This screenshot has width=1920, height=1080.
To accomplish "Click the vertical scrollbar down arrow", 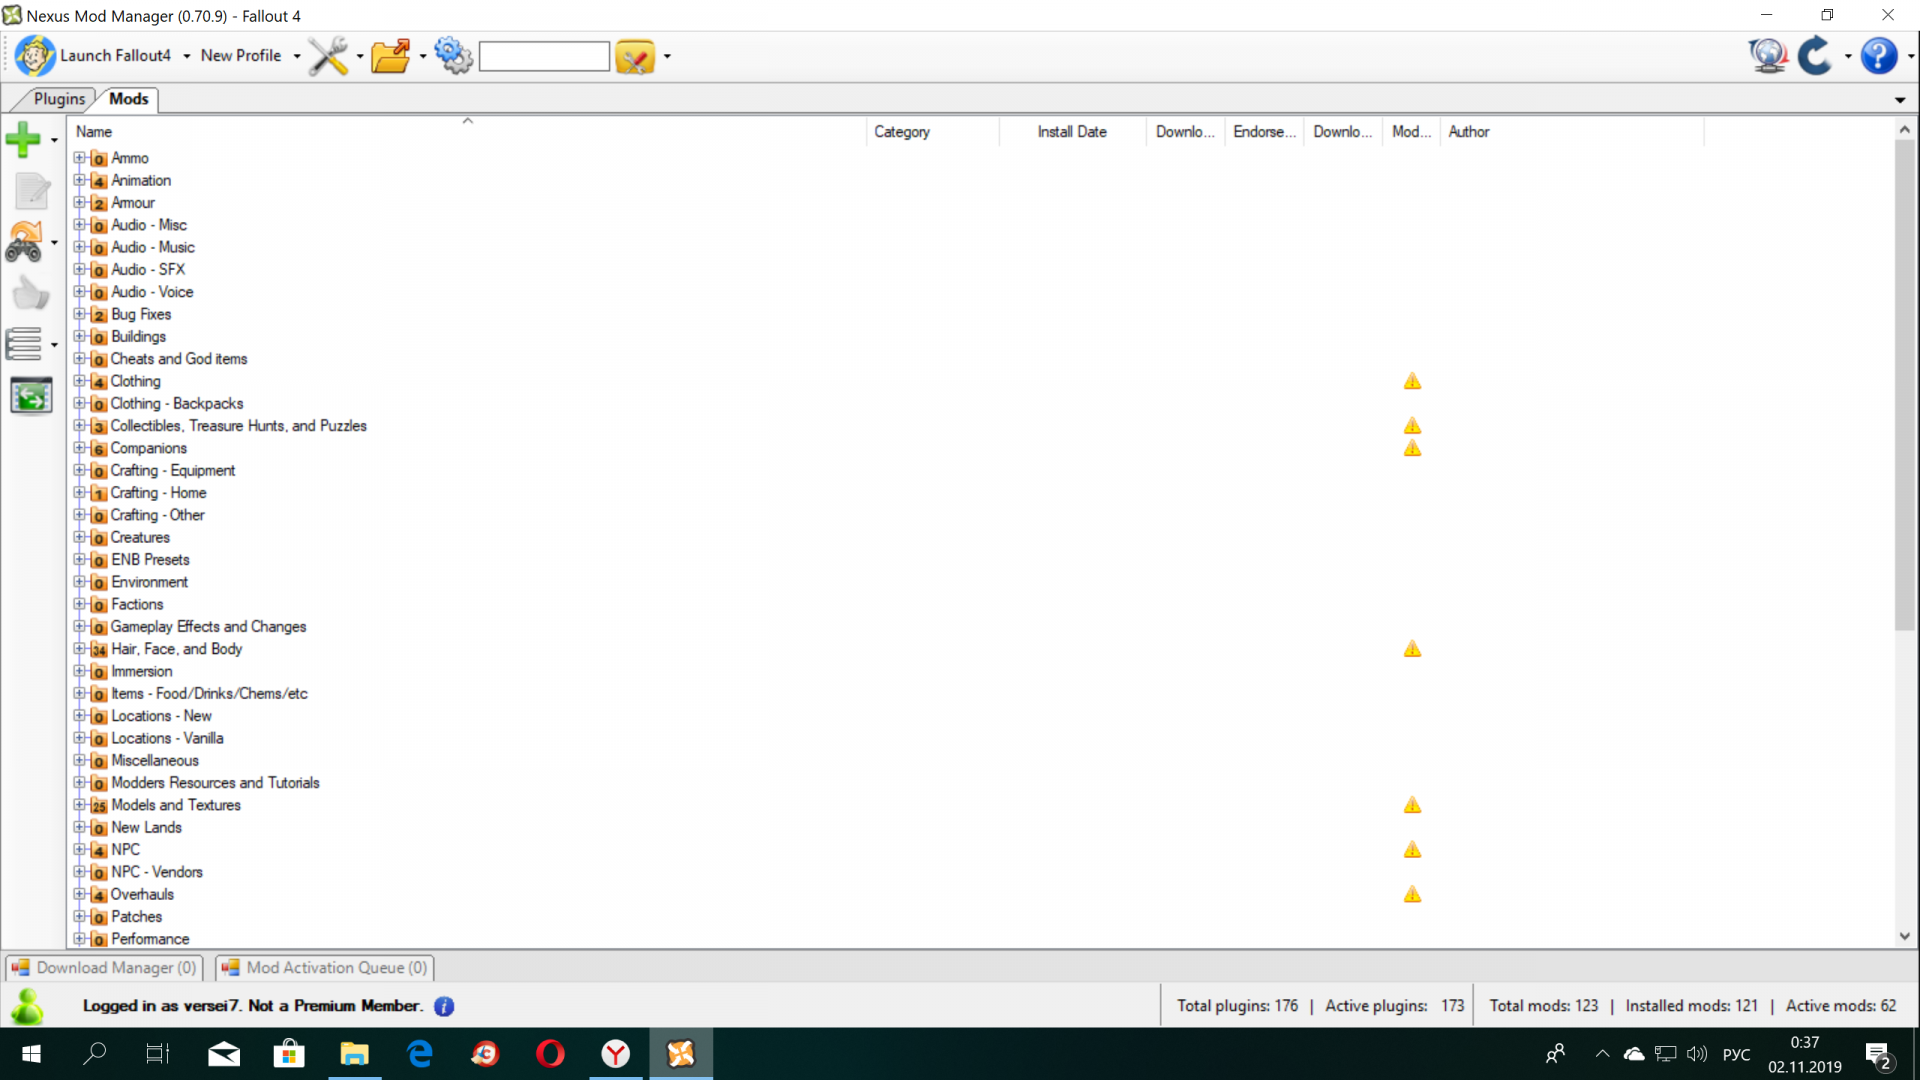I will tap(1904, 936).
